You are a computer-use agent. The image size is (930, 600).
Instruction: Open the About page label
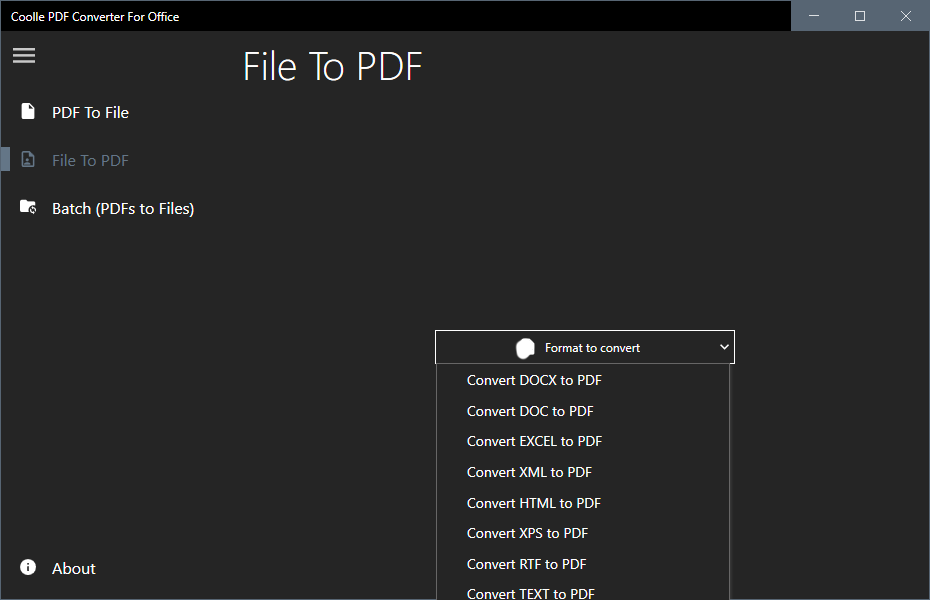73,568
